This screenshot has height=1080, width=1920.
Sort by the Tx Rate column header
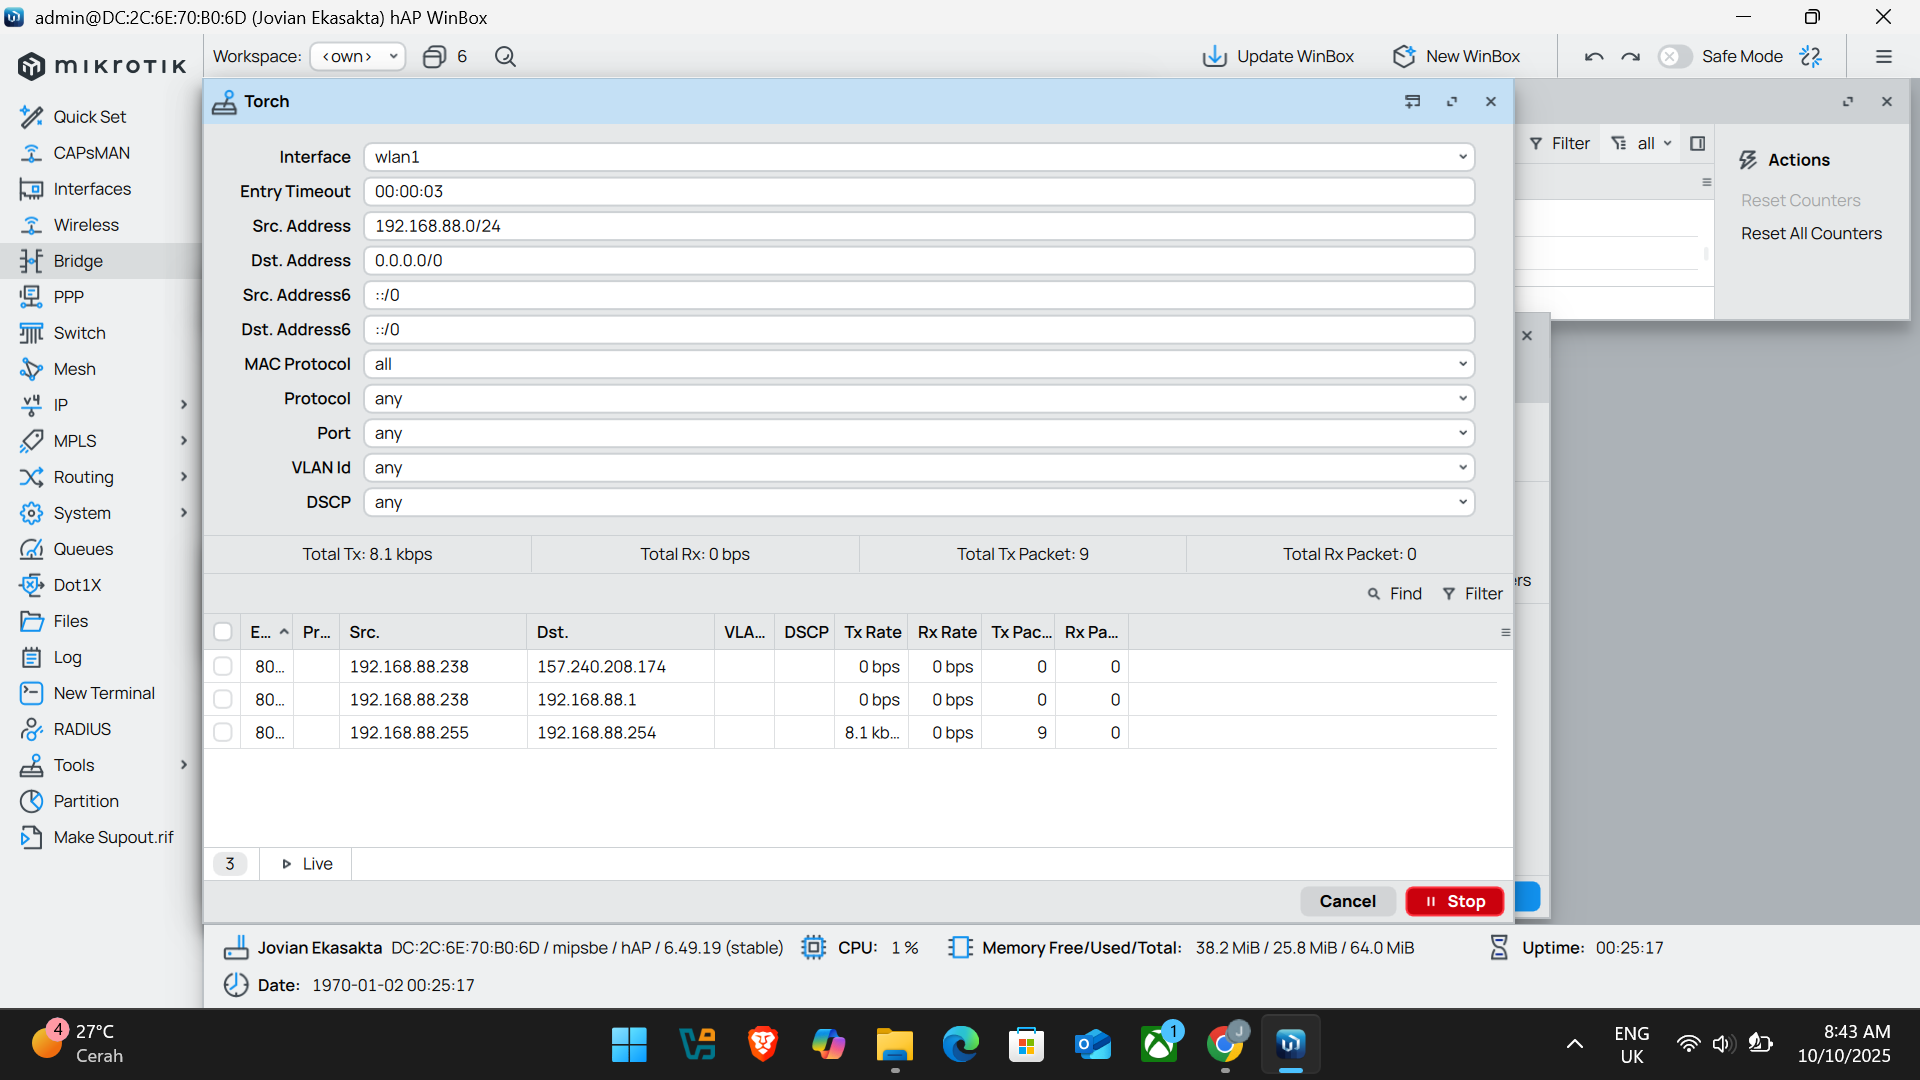point(872,632)
